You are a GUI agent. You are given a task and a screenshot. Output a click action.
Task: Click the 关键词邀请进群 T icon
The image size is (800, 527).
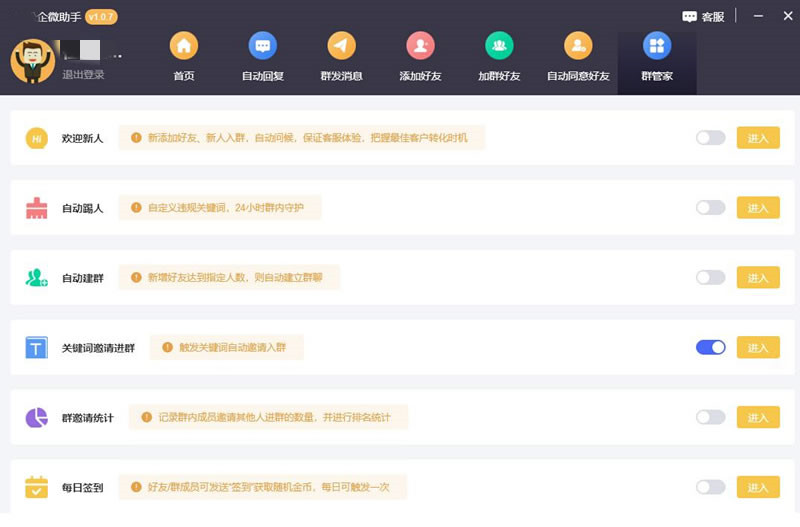(37, 348)
